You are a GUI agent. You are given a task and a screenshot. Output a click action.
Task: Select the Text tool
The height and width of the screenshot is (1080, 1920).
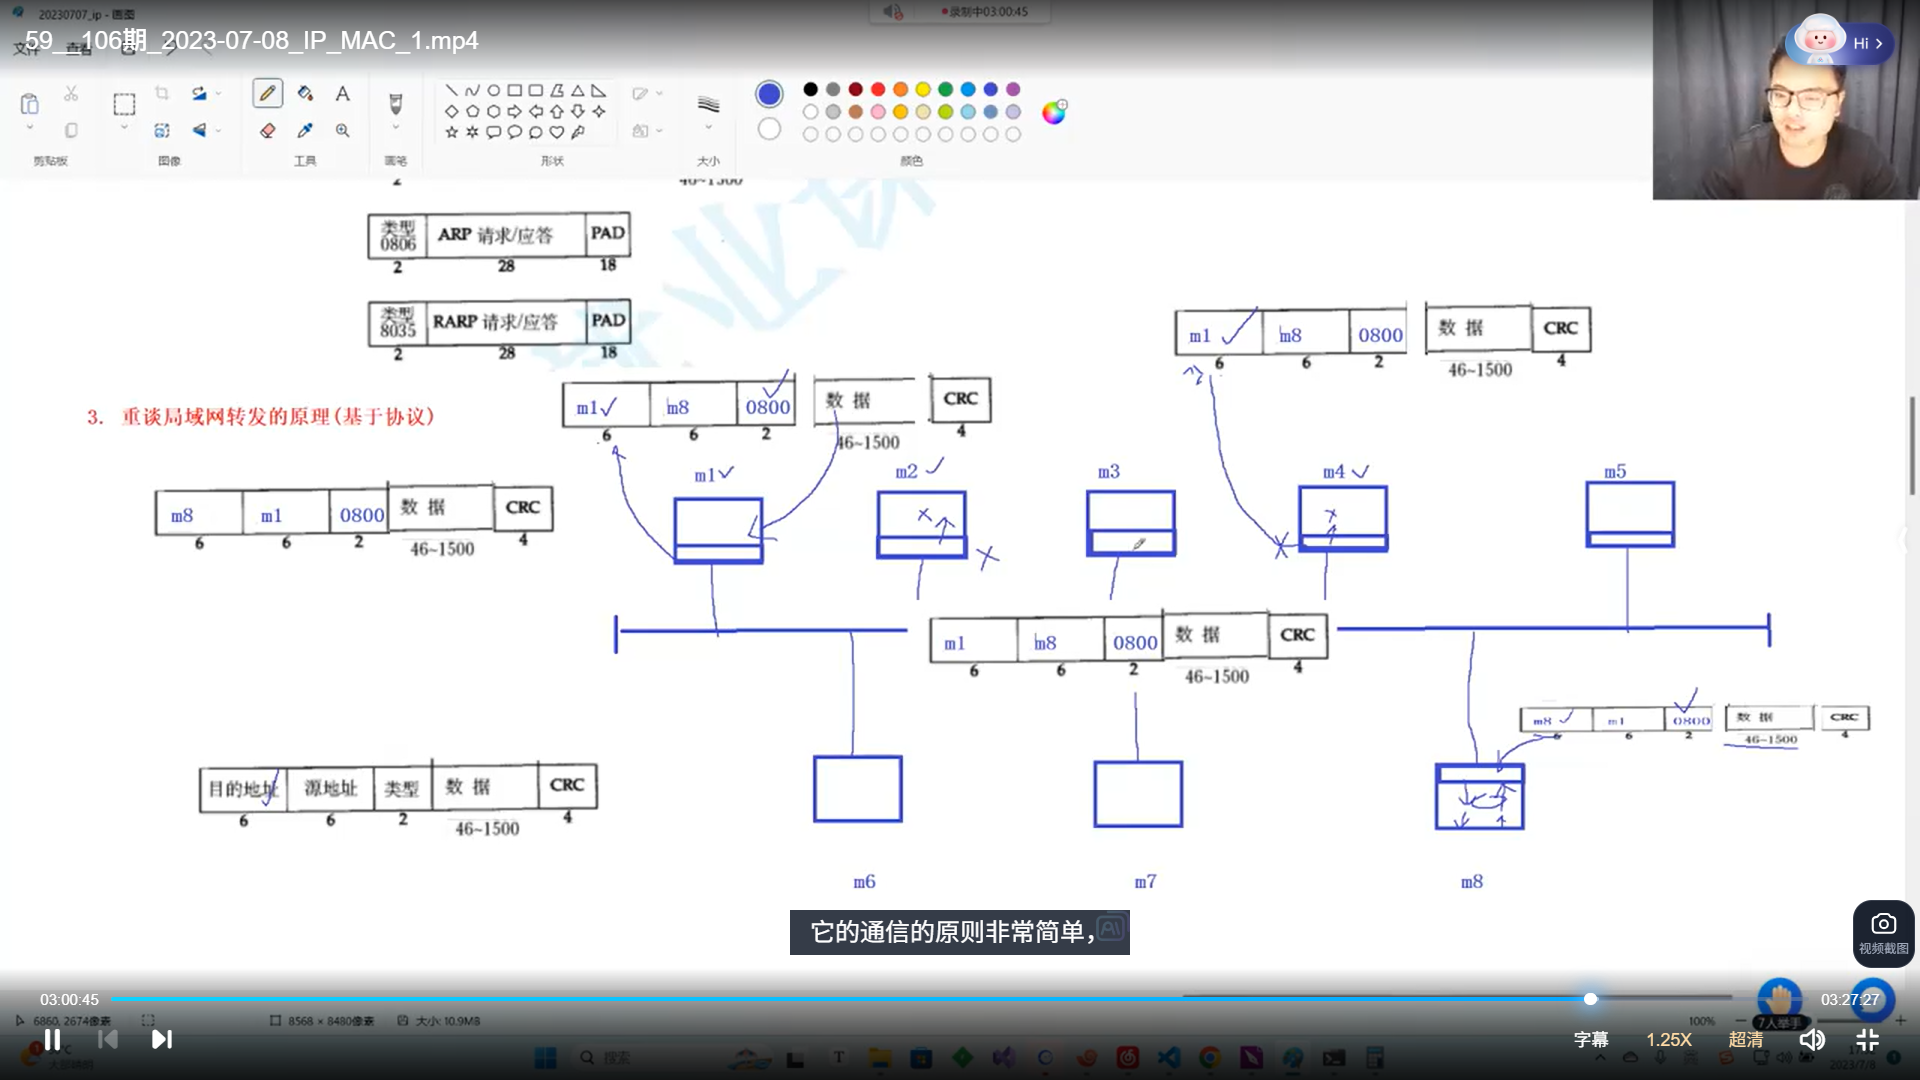(x=342, y=93)
